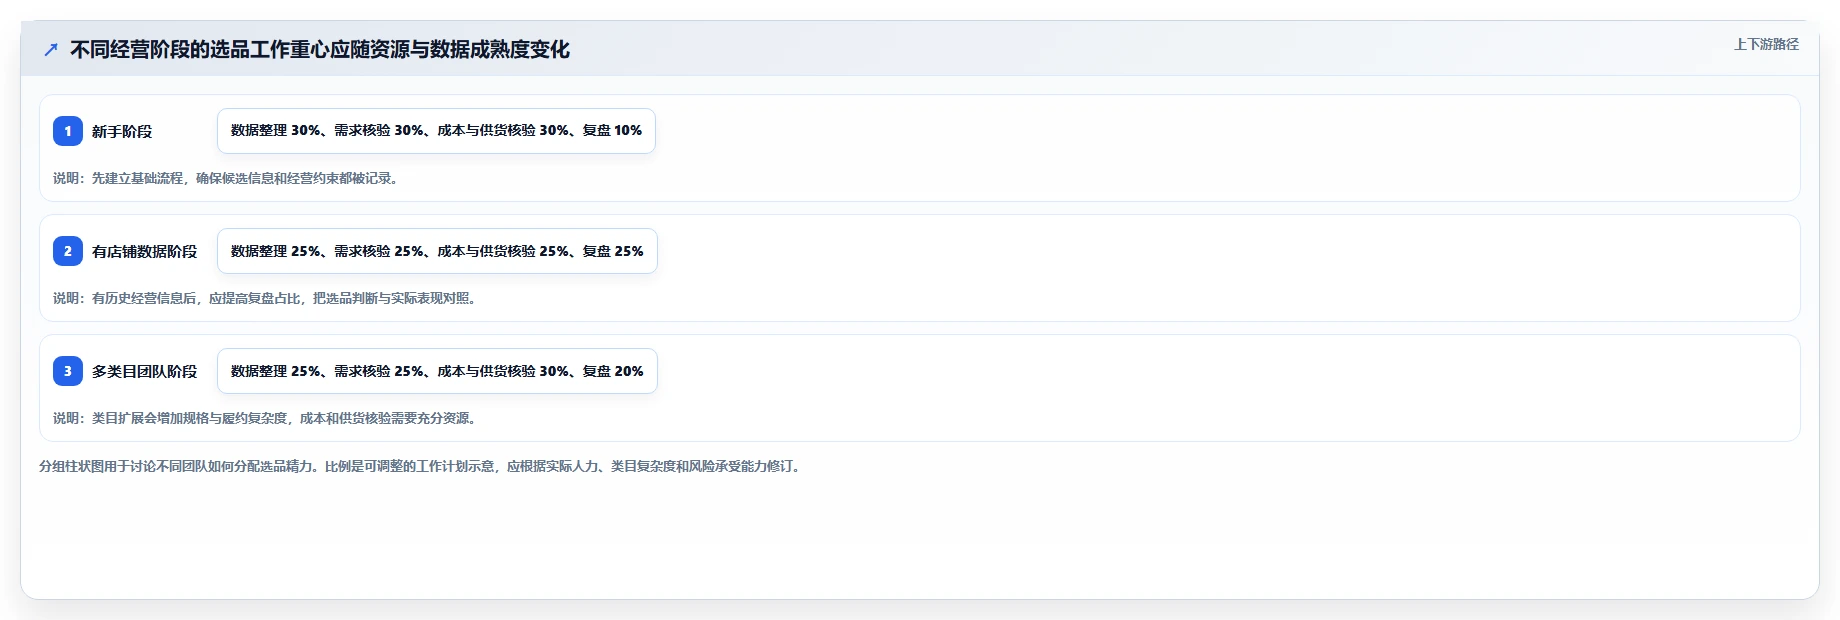Click the step 3 number badge
The height and width of the screenshot is (620, 1840).
[68, 371]
